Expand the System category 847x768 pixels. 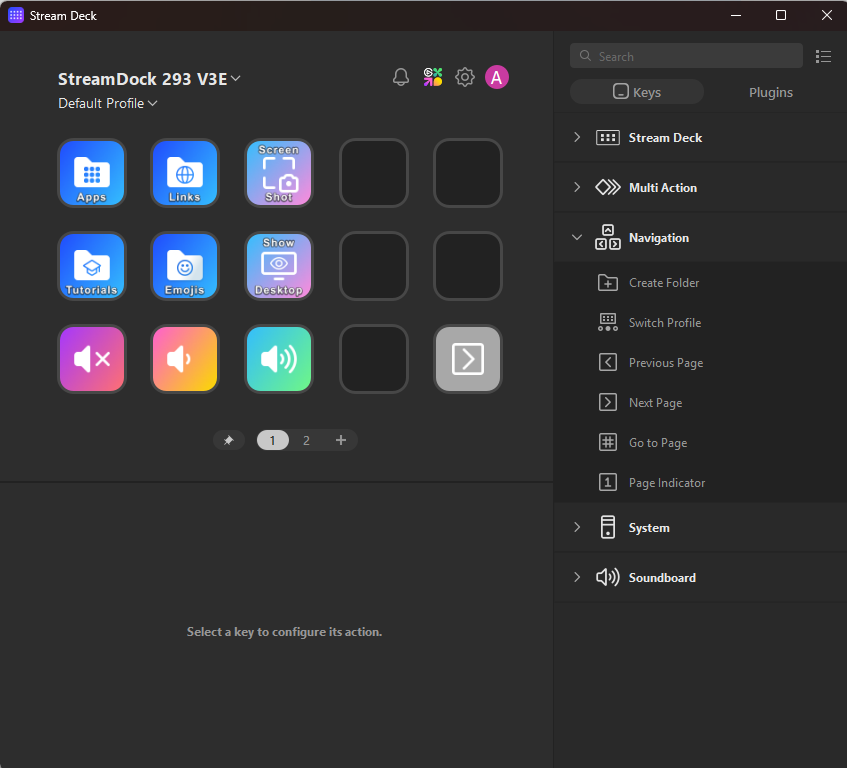(701, 527)
